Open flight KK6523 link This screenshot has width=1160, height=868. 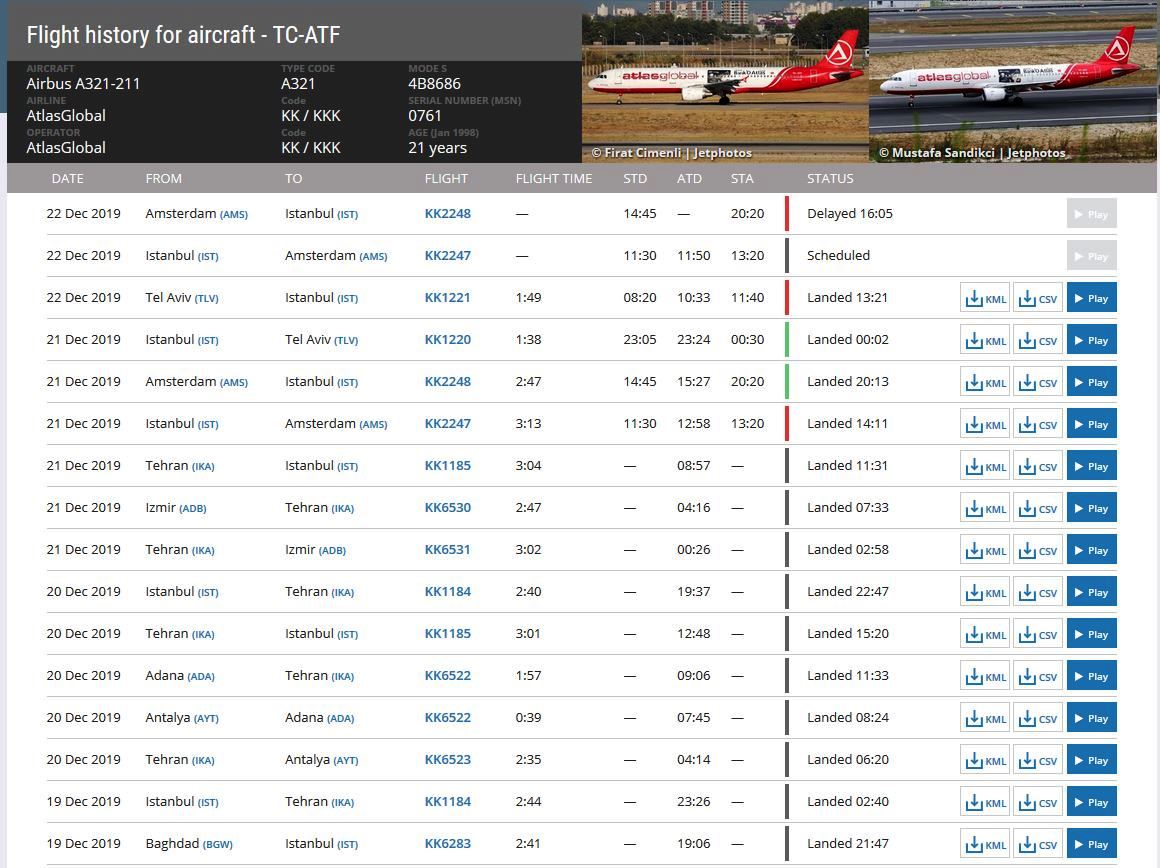click(x=448, y=760)
